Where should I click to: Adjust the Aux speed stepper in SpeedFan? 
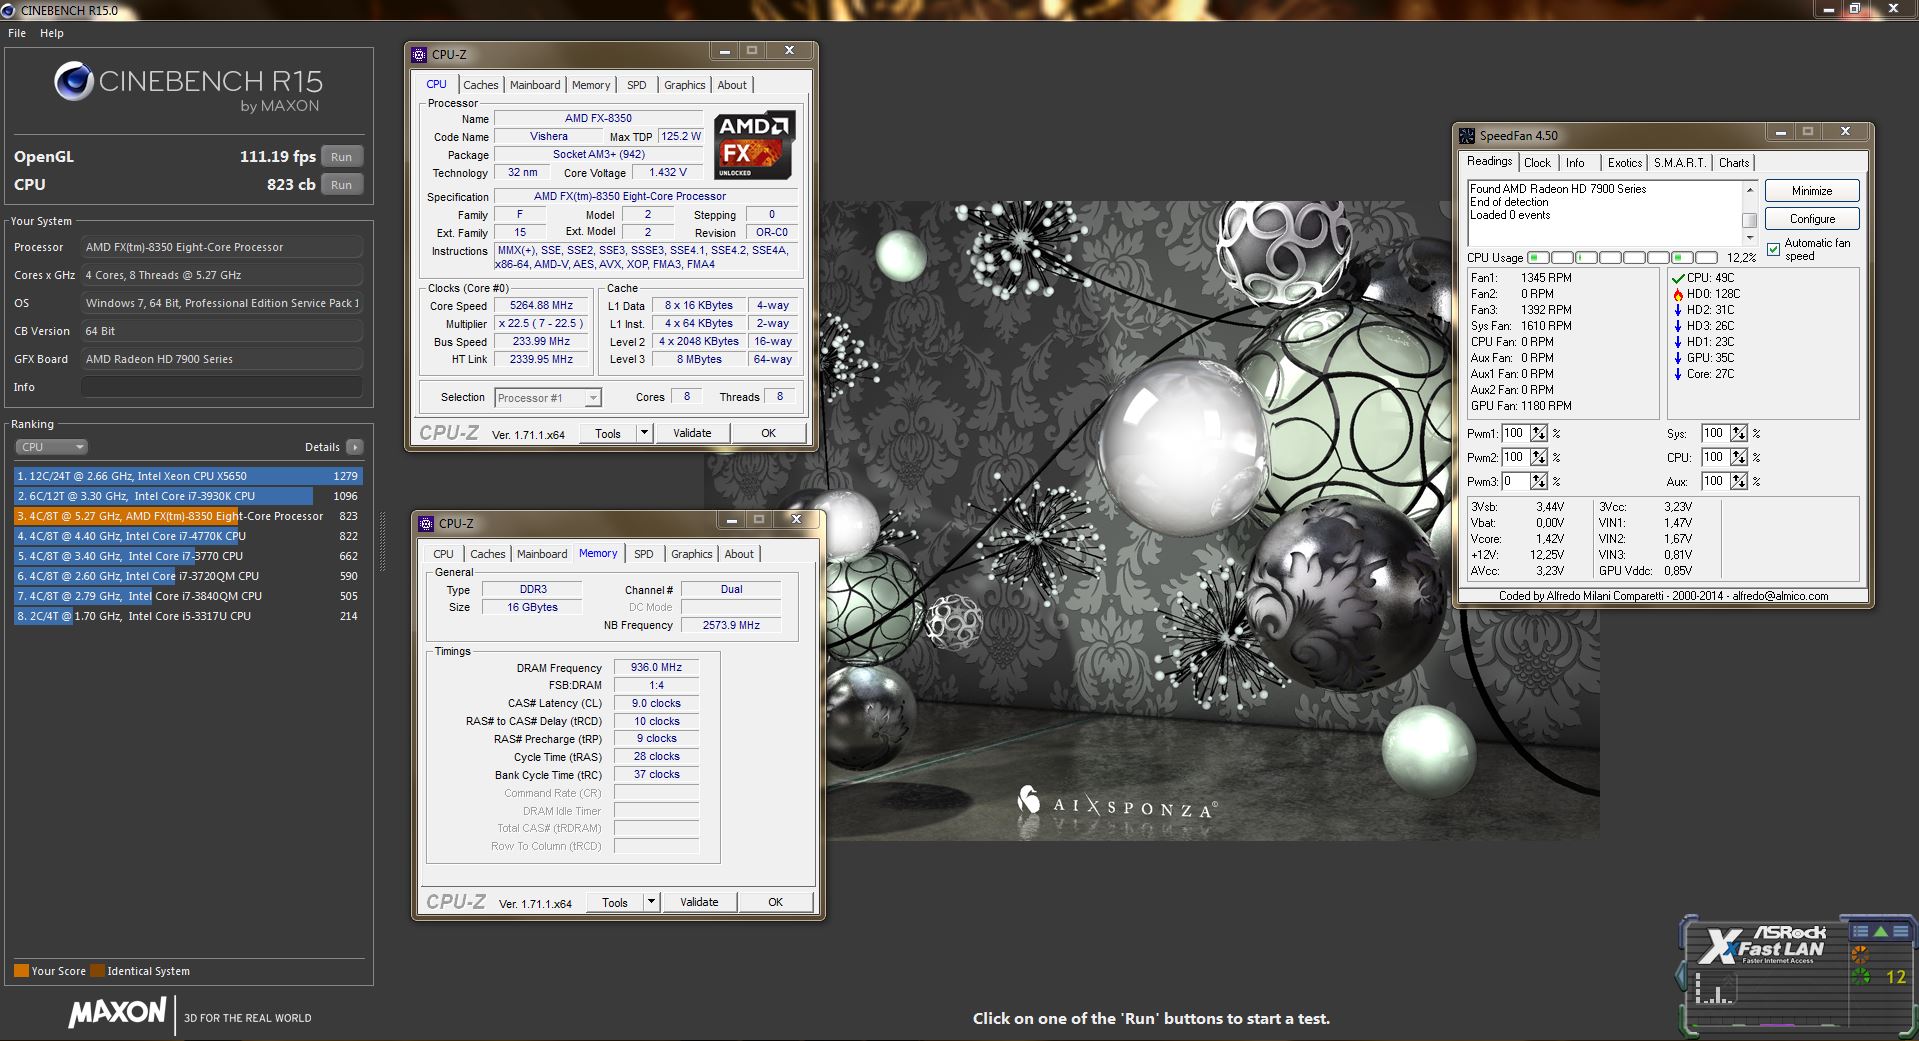pos(1739,482)
